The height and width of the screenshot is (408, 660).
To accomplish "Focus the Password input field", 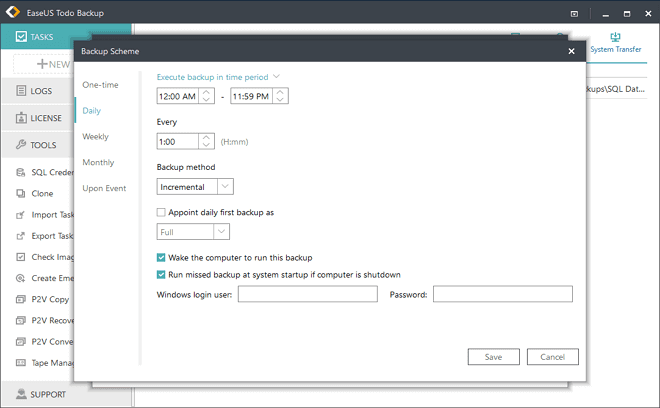I will (x=502, y=294).
